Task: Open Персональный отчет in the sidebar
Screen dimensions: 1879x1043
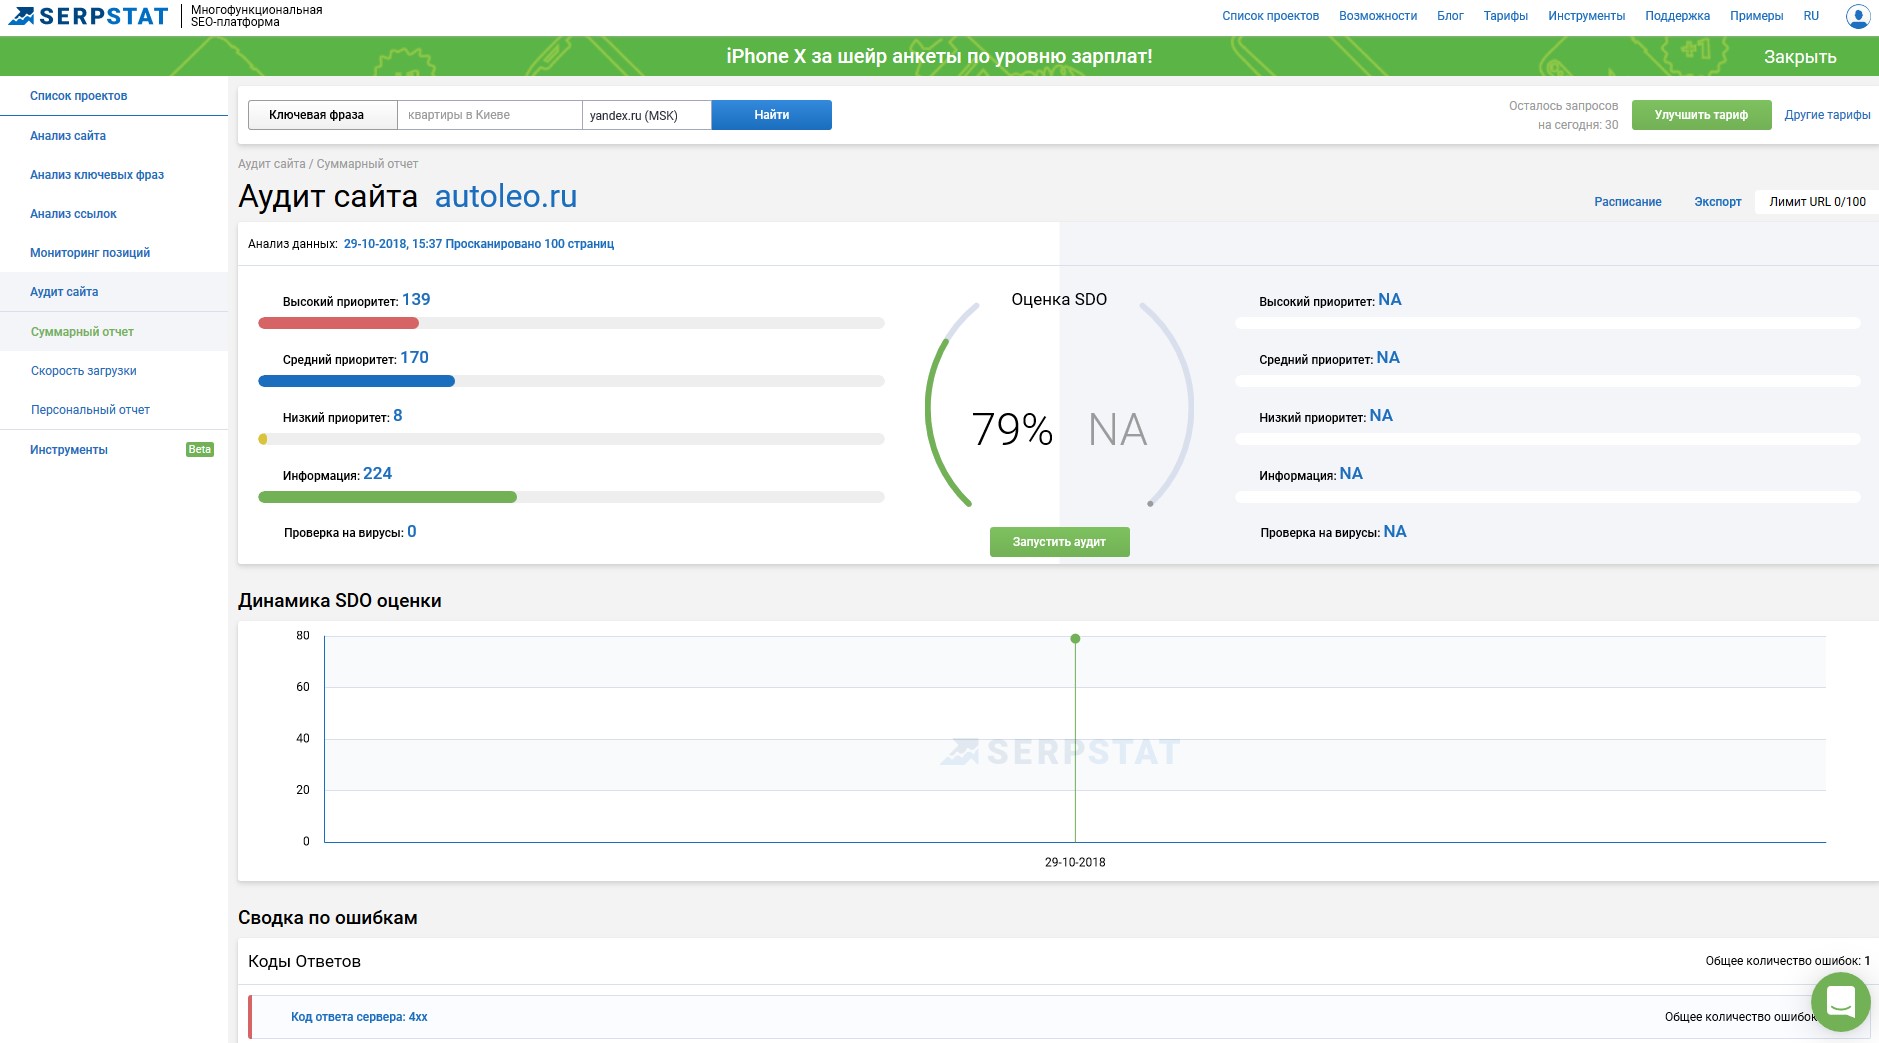Action: [x=90, y=410]
